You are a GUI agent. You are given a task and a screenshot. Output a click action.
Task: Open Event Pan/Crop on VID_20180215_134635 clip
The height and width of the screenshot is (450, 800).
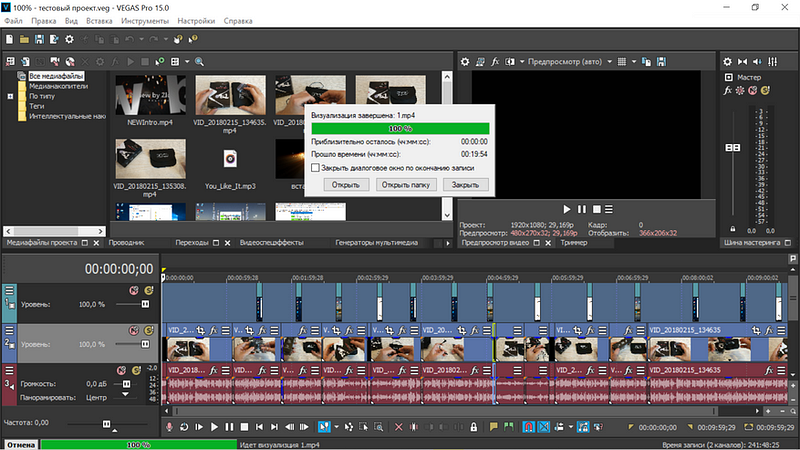[x=756, y=331]
